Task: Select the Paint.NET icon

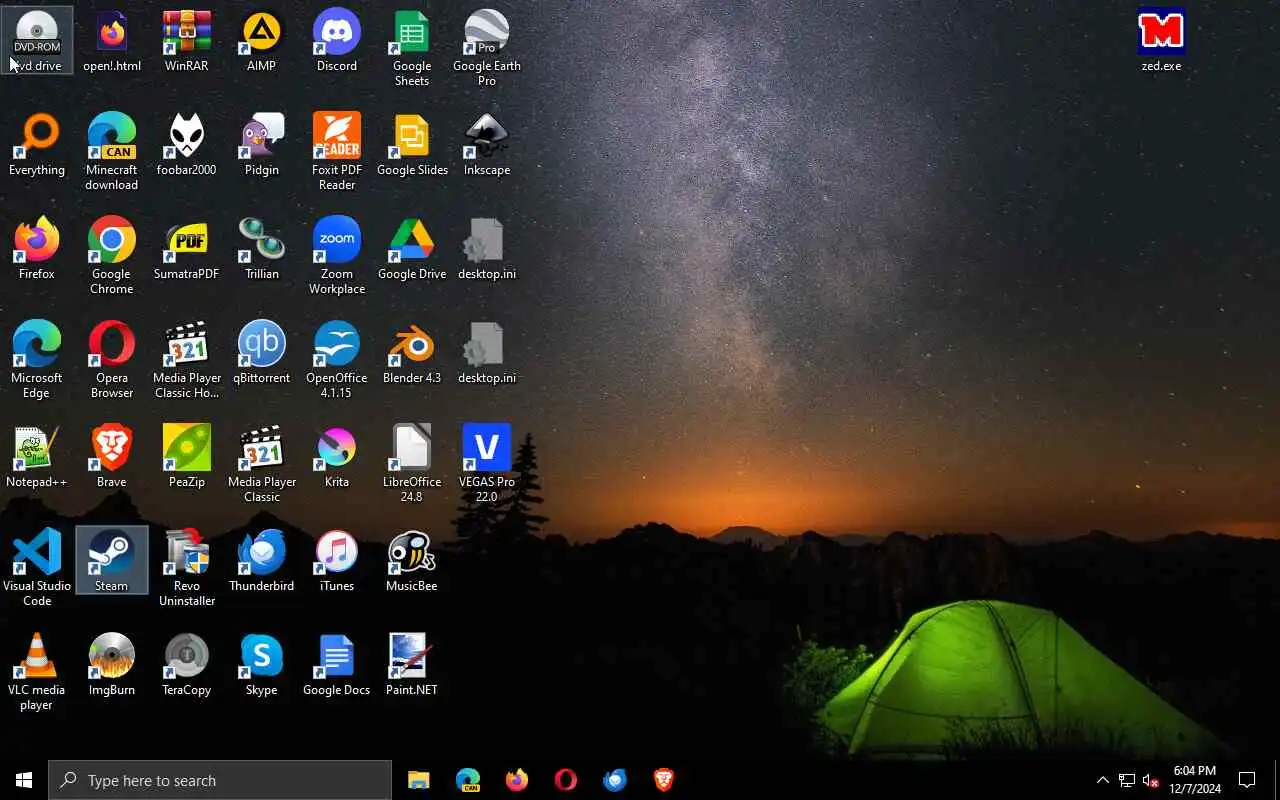Action: (412, 665)
